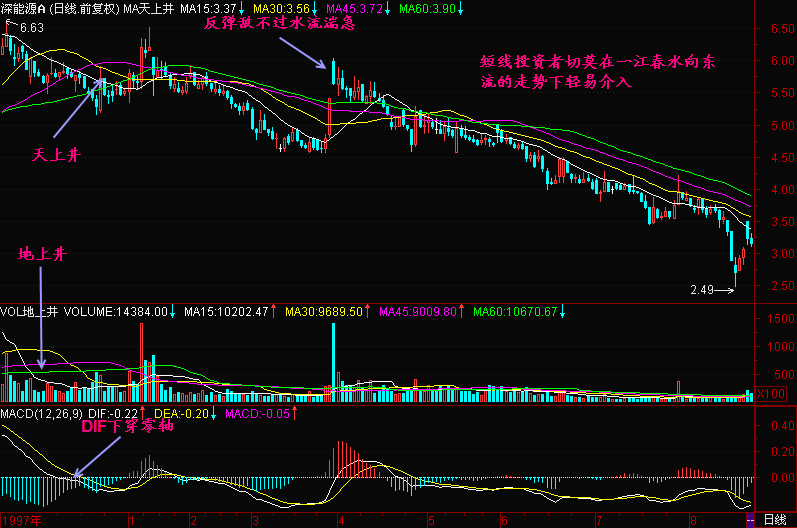The image size is (797, 528).
Task: Click the 日线 period button
Action: tap(775, 520)
